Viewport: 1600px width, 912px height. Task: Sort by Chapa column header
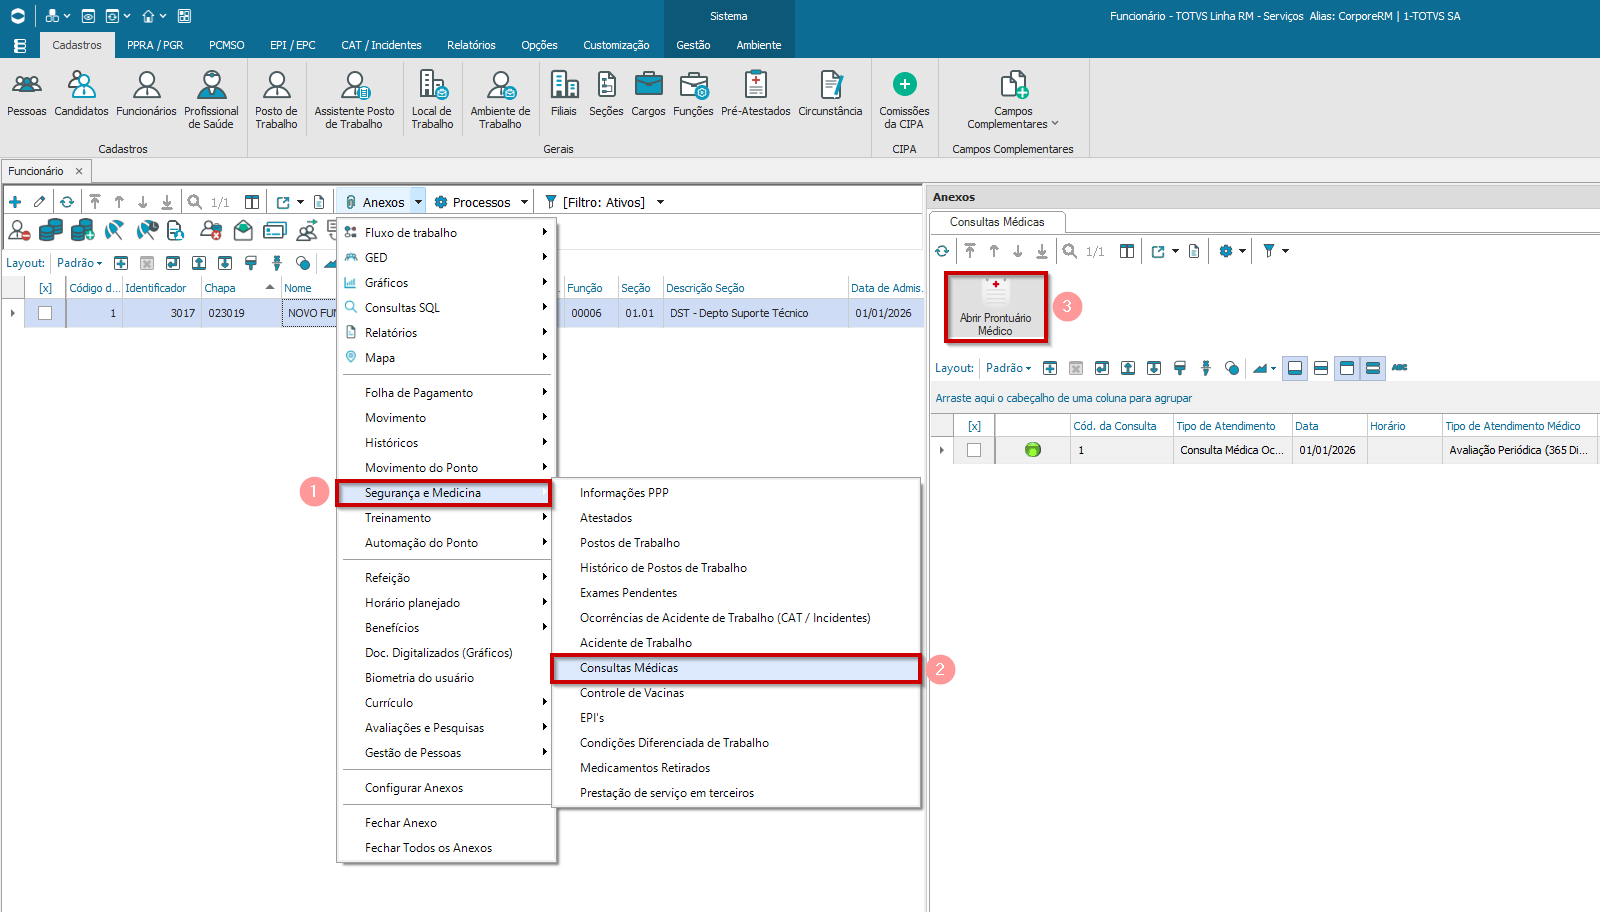tap(239, 288)
